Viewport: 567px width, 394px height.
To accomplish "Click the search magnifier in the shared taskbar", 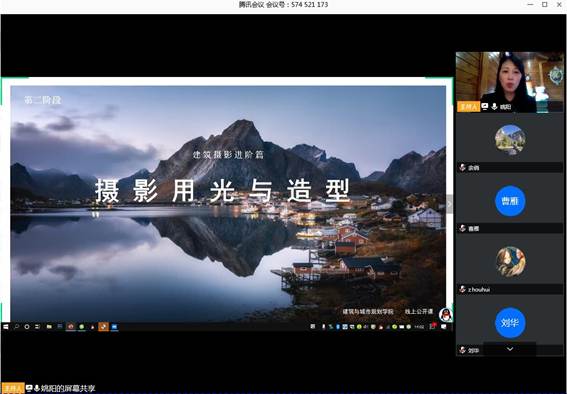I will [17, 326].
